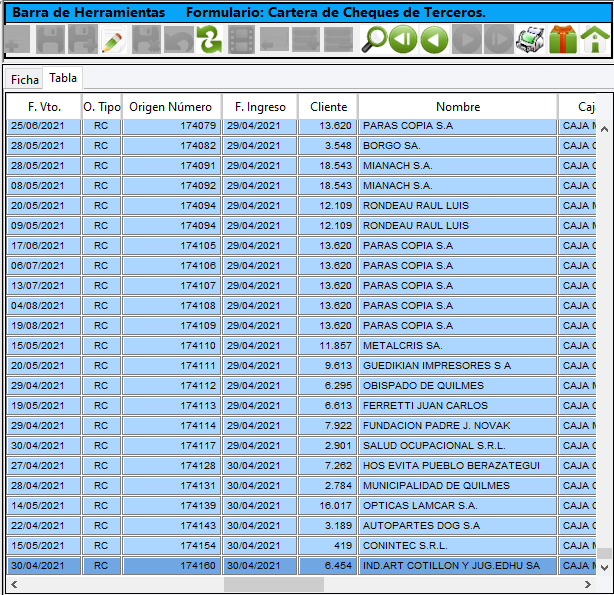This screenshot has height=595, width=614.
Task: Click the greyed-out last record button
Action: (x=498, y=39)
